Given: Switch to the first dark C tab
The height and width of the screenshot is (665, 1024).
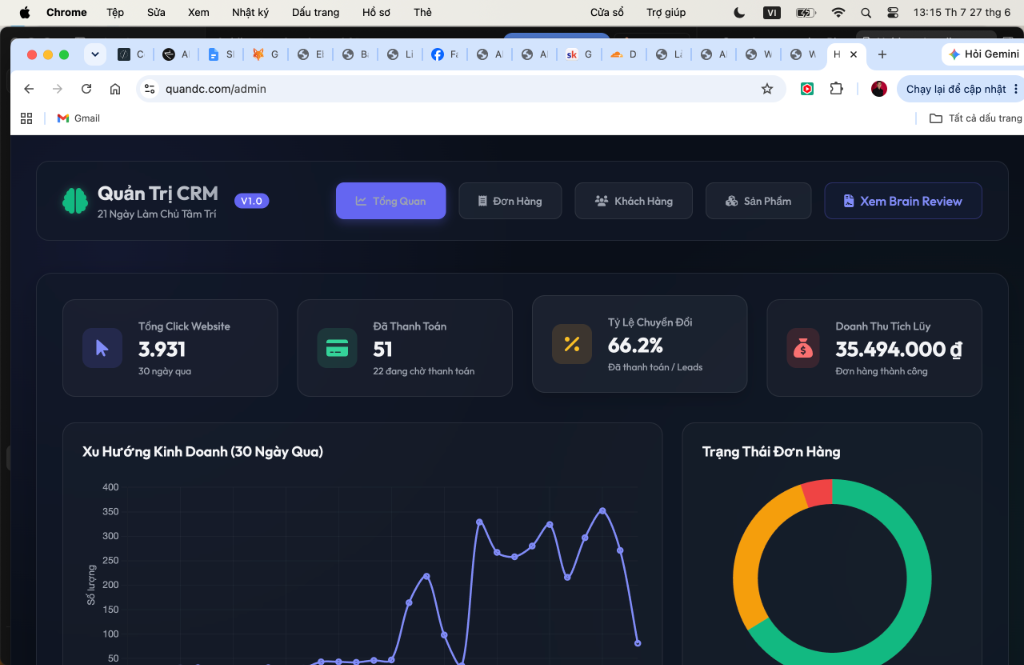Looking at the screenshot, I should point(131,54).
